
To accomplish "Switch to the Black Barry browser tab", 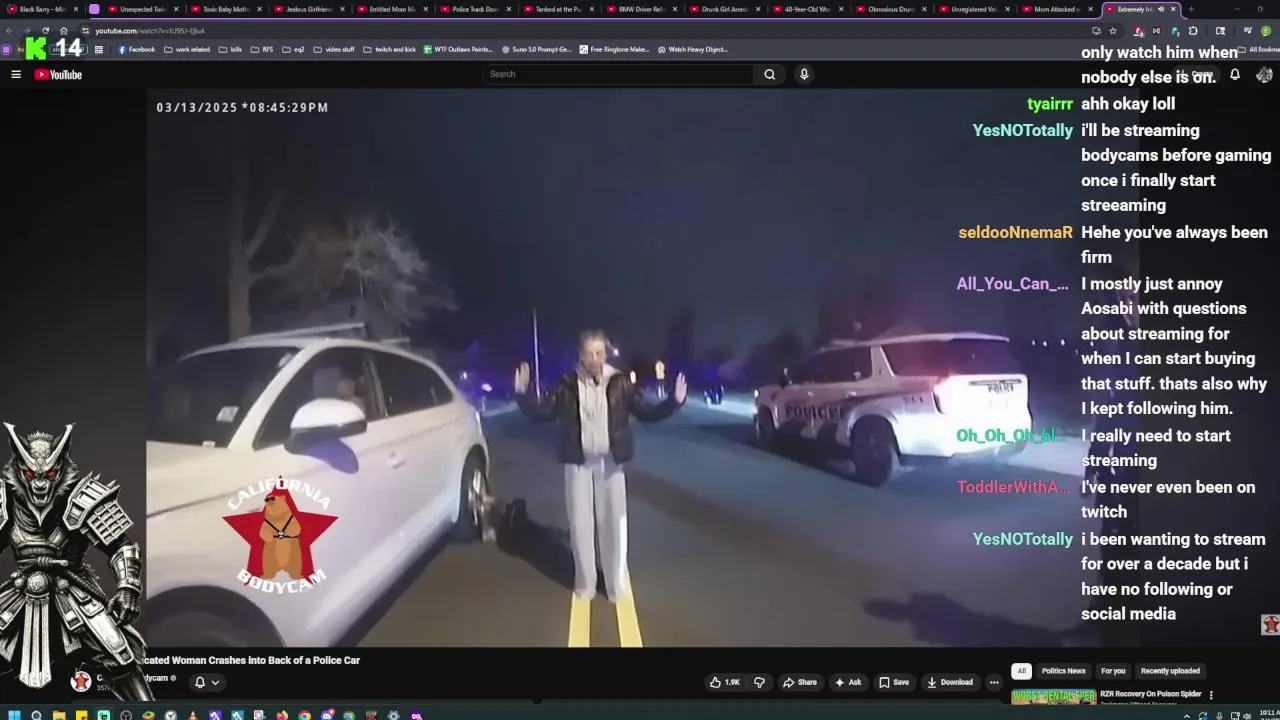I will (x=42, y=9).
